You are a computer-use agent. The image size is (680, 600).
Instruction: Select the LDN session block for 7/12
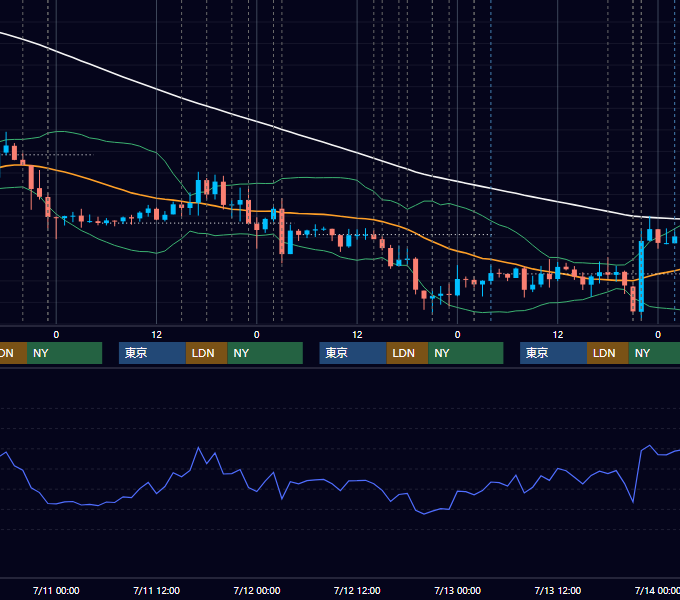tap(407, 353)
